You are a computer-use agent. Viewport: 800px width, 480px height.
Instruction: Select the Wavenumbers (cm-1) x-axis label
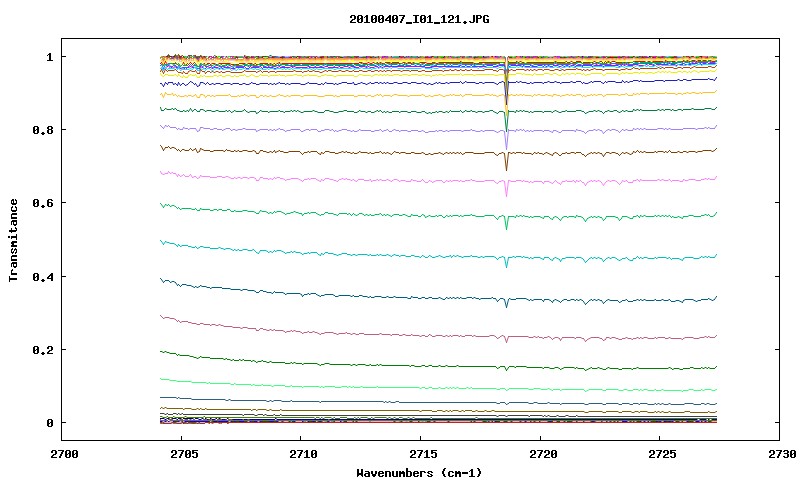(419, 473)
